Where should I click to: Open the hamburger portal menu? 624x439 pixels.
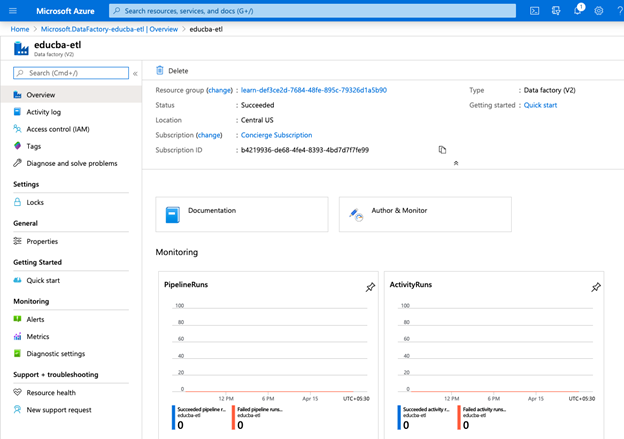[13, 11]
